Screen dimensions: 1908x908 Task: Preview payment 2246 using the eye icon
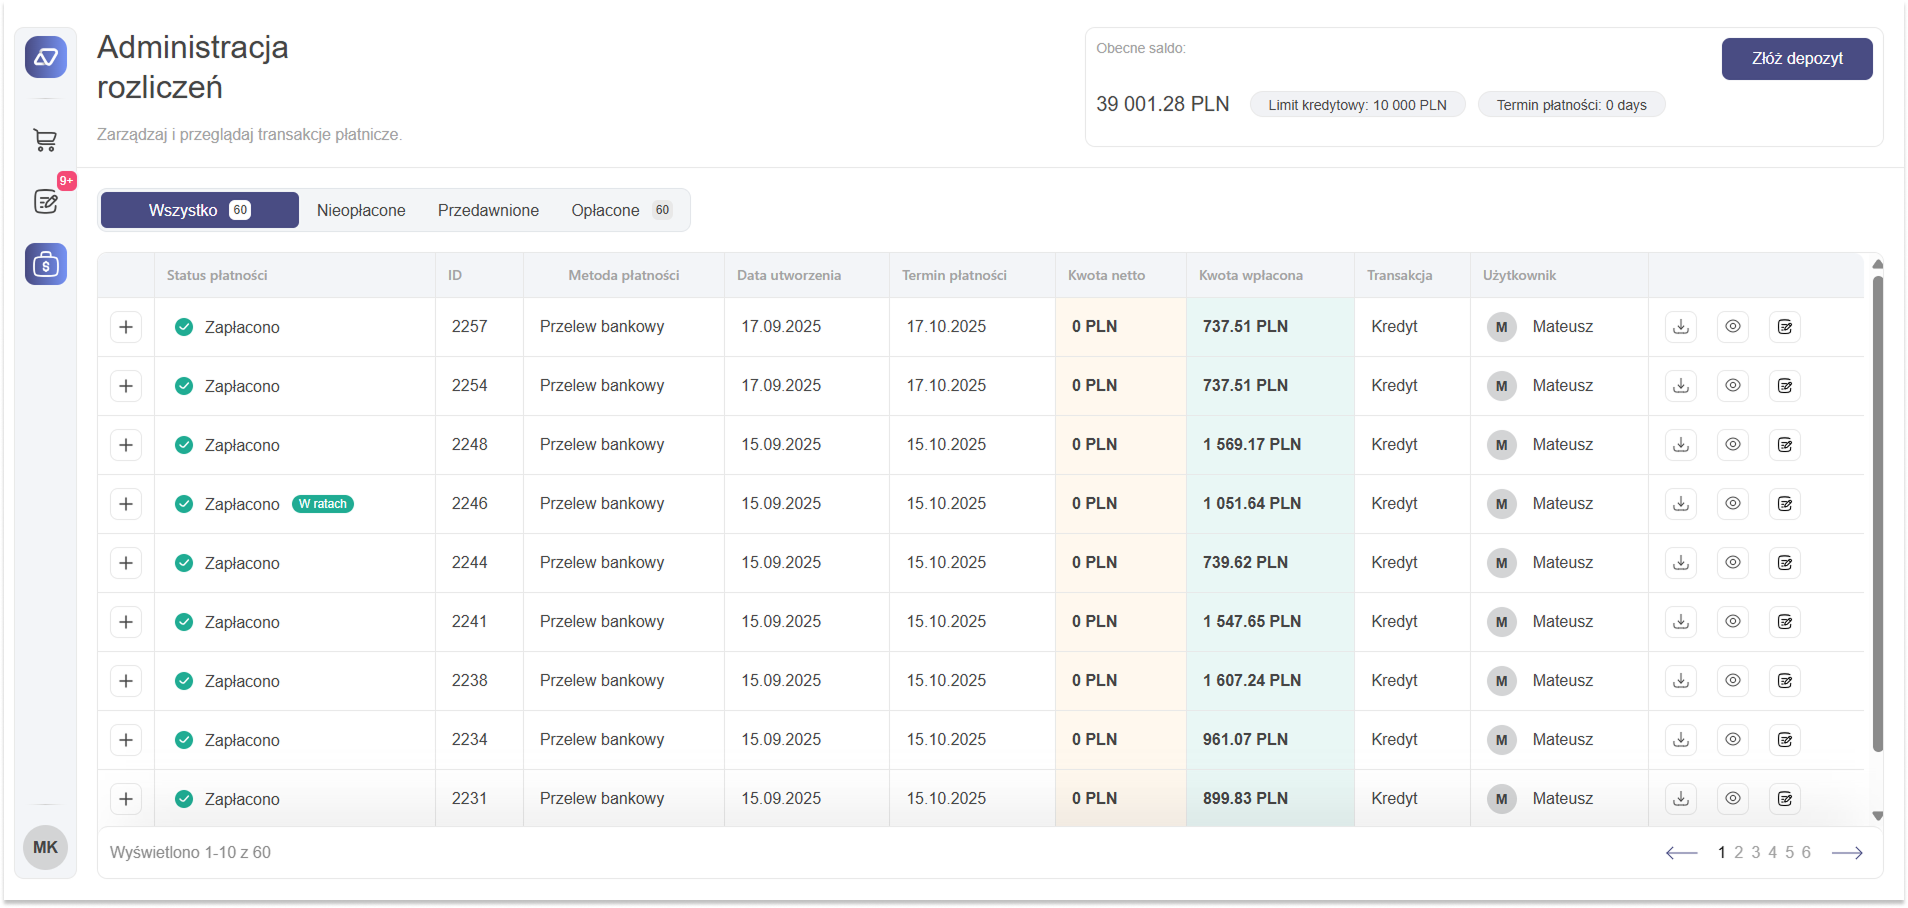(1733, 504)
